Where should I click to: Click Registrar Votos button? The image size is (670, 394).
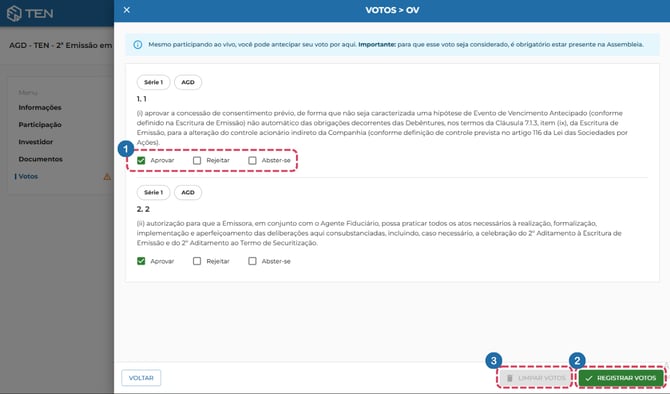click(x=621, y=378)
